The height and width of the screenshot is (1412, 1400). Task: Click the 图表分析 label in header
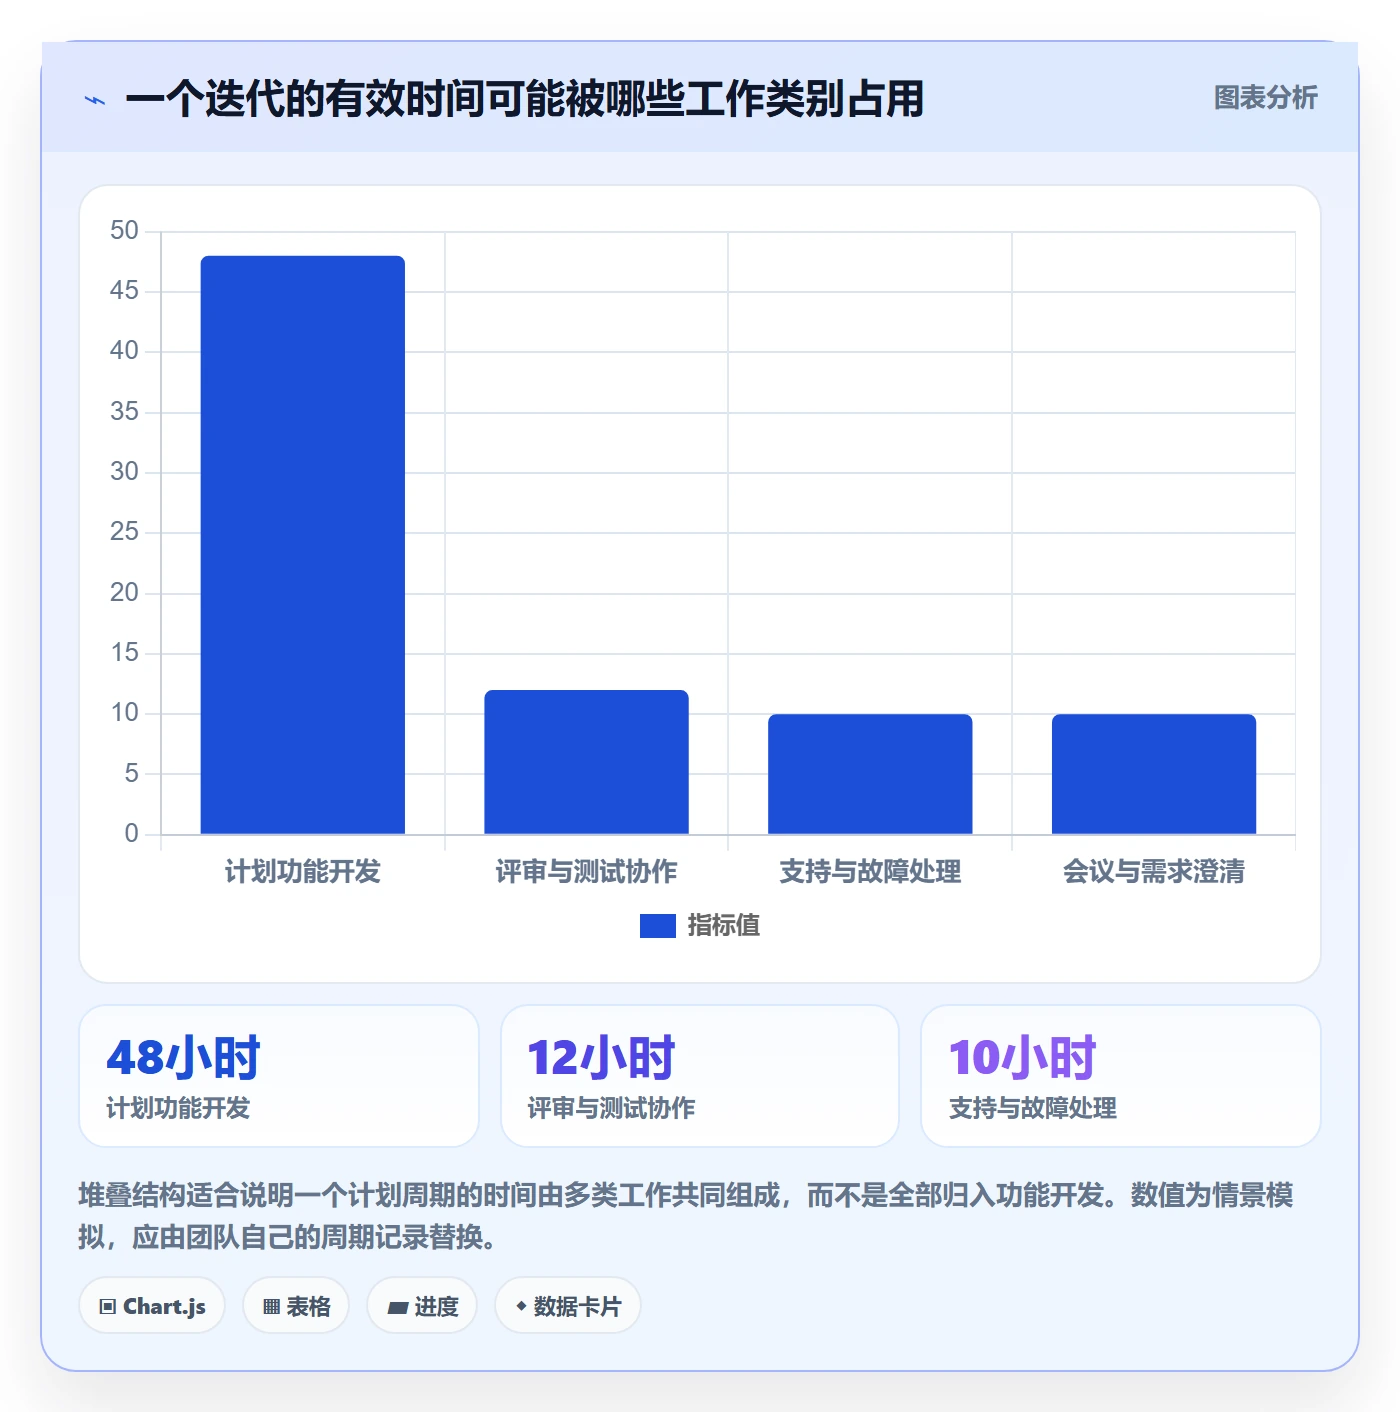1265,98
